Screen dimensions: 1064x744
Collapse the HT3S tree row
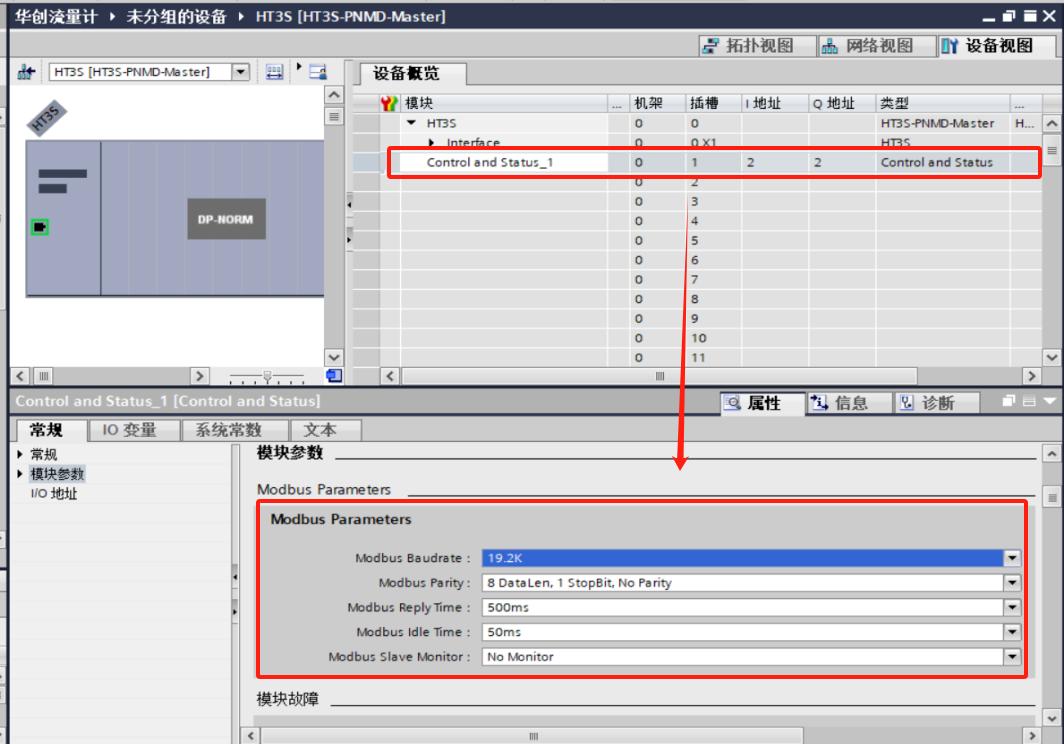click(x=411, y=123)
